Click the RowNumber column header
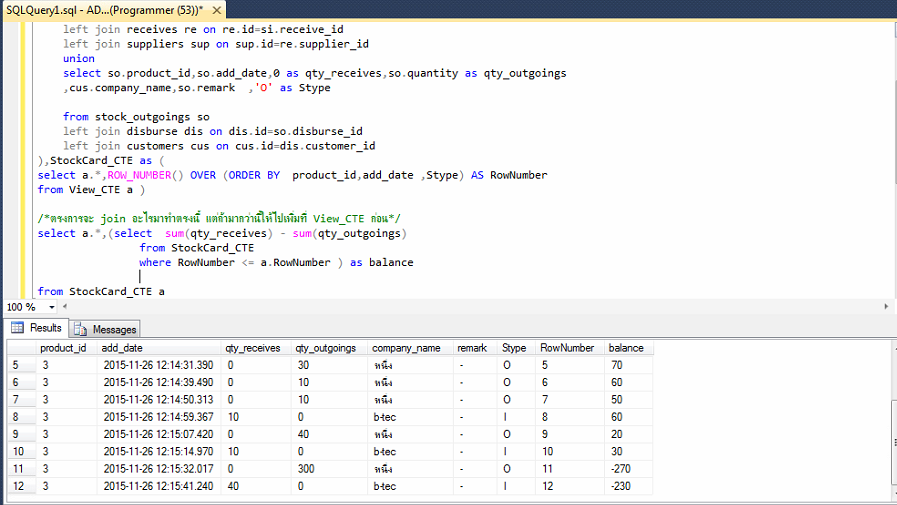 [566, 348]
